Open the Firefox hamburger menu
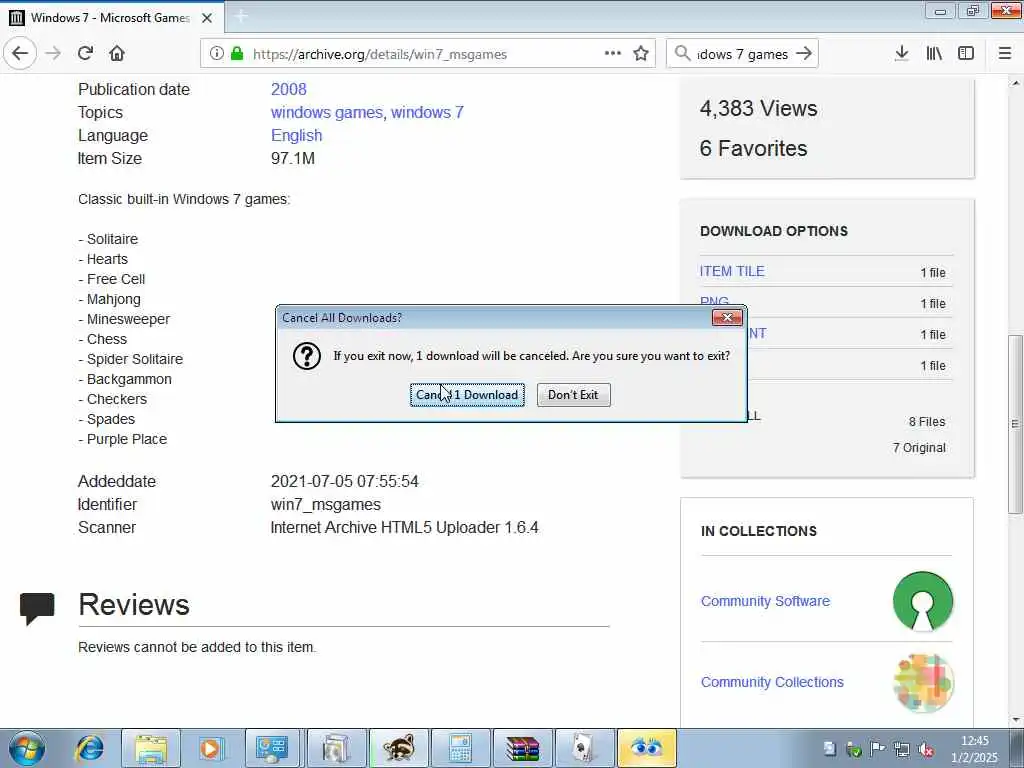Screen dimensions: 1024x768 (1005, 54)
